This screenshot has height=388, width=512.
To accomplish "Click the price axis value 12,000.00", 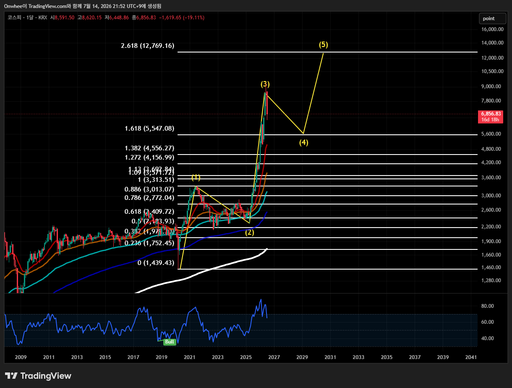I will (x=492, y=58).
